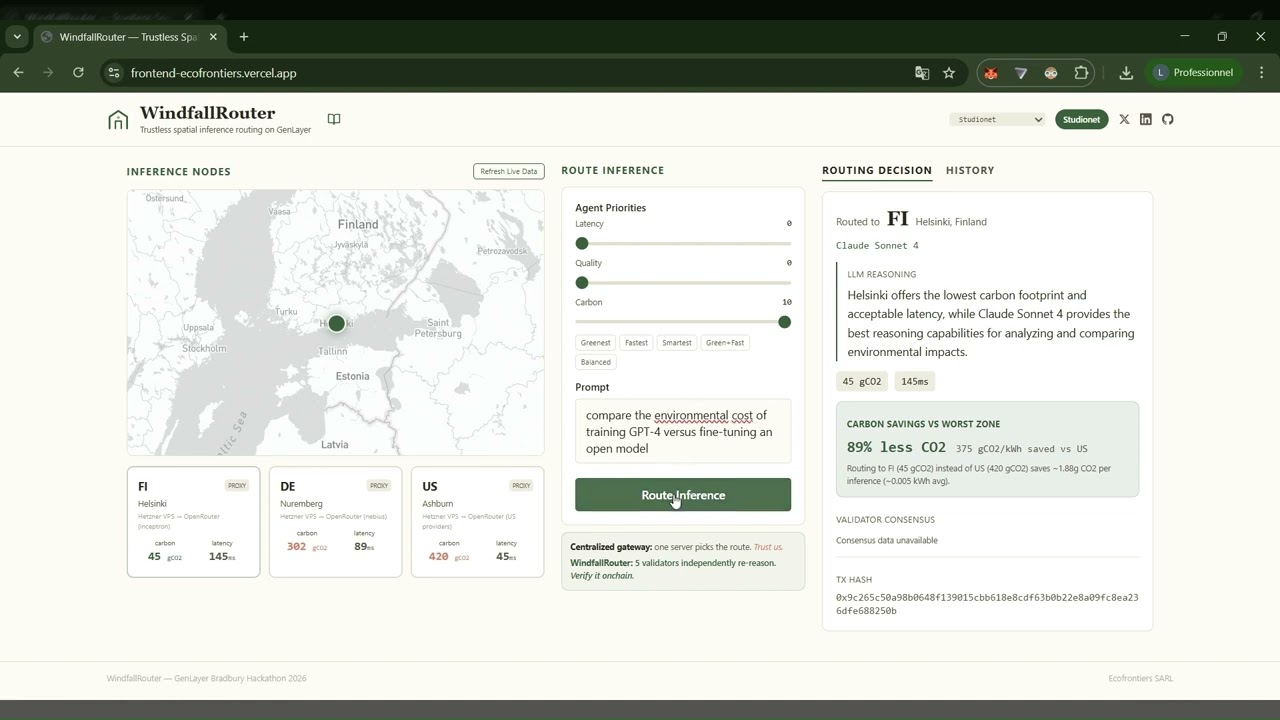Image resolution: width=1280 pixels, height=720 pixels.
Task: Click the WindfallRouter house logo icon
Action: (x=117, y=119)
